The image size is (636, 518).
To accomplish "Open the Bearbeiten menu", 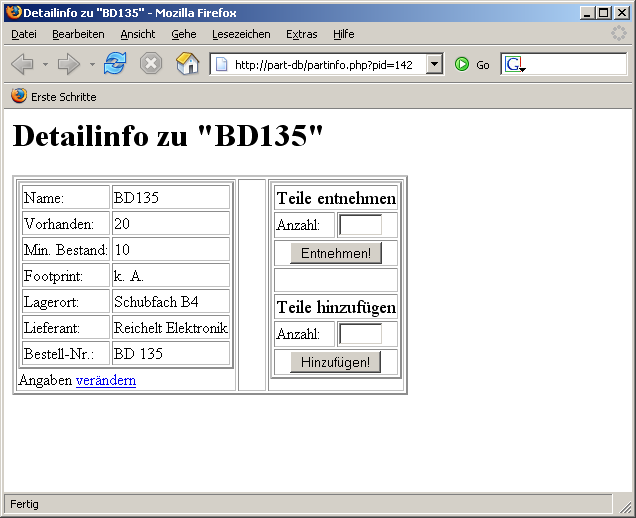I will [x=78, y=34].
